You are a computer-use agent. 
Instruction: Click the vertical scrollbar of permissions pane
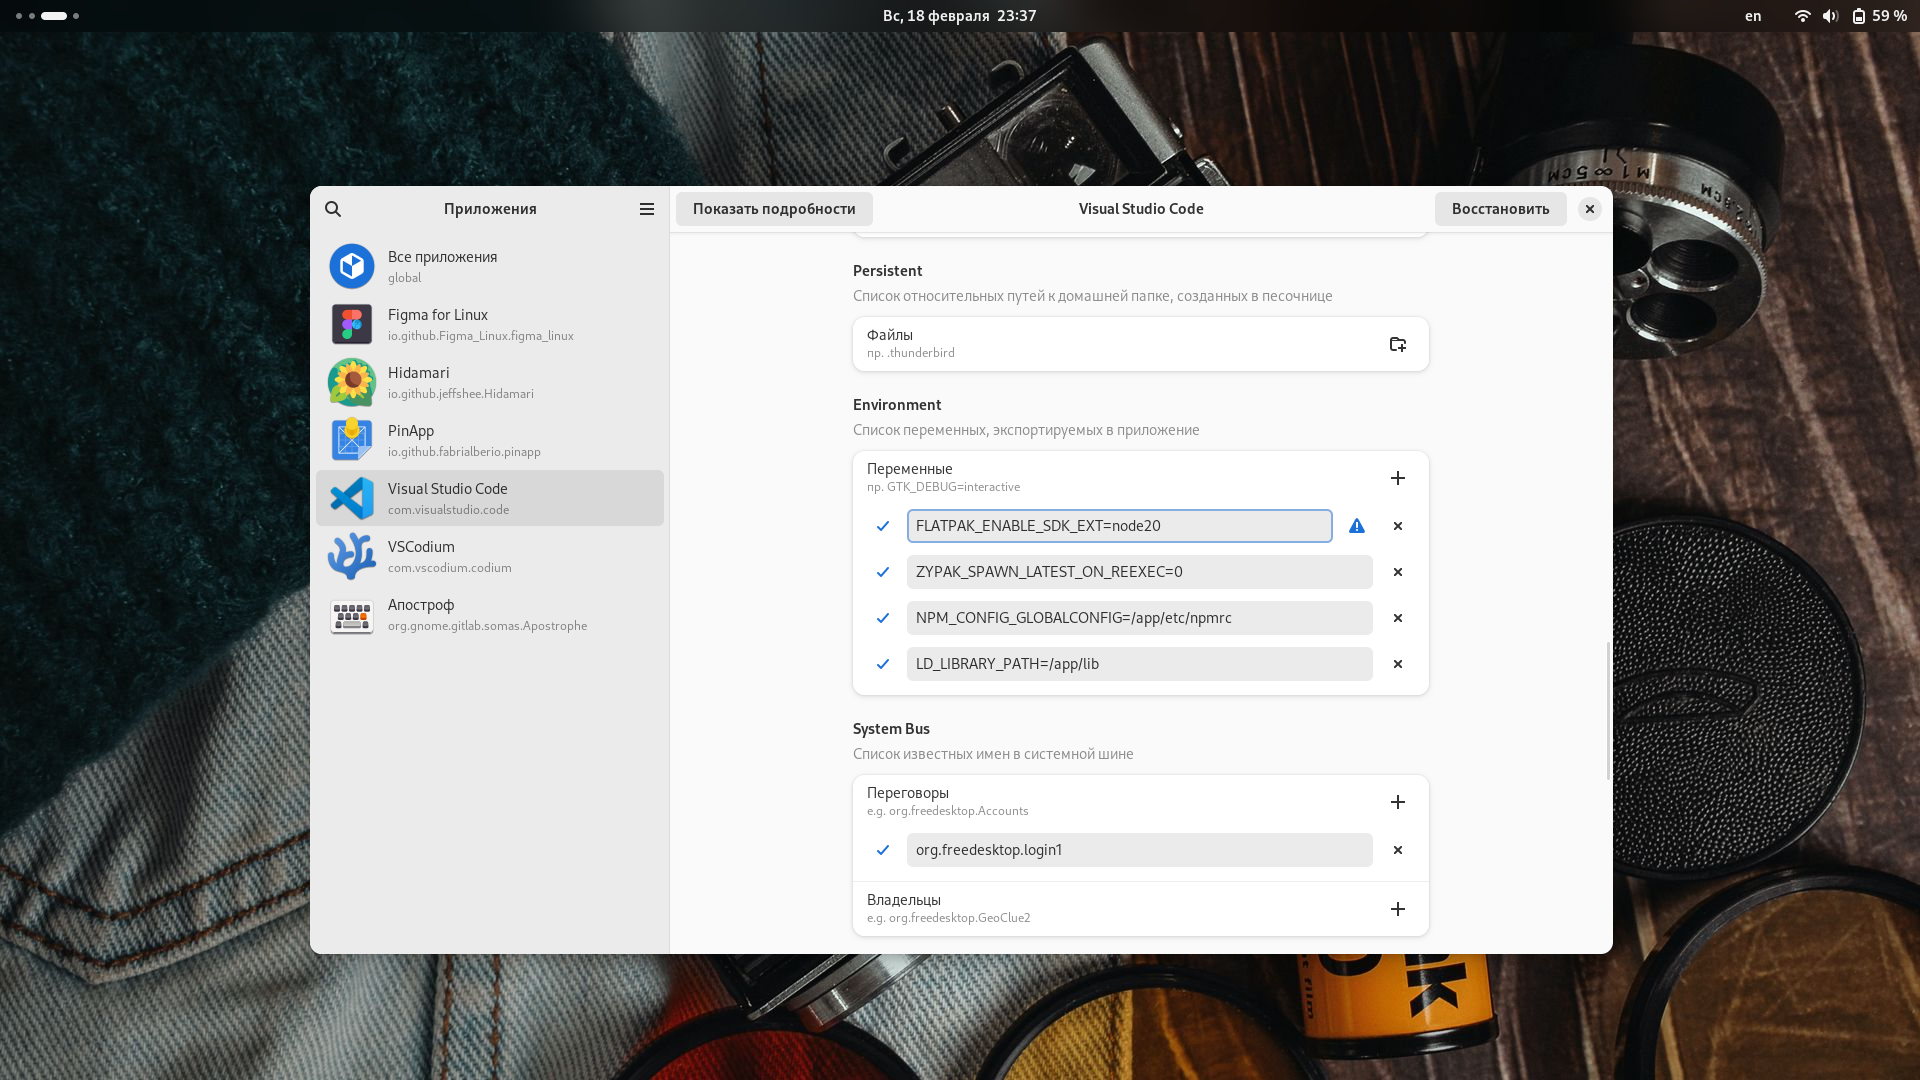tap(1608, 711)
